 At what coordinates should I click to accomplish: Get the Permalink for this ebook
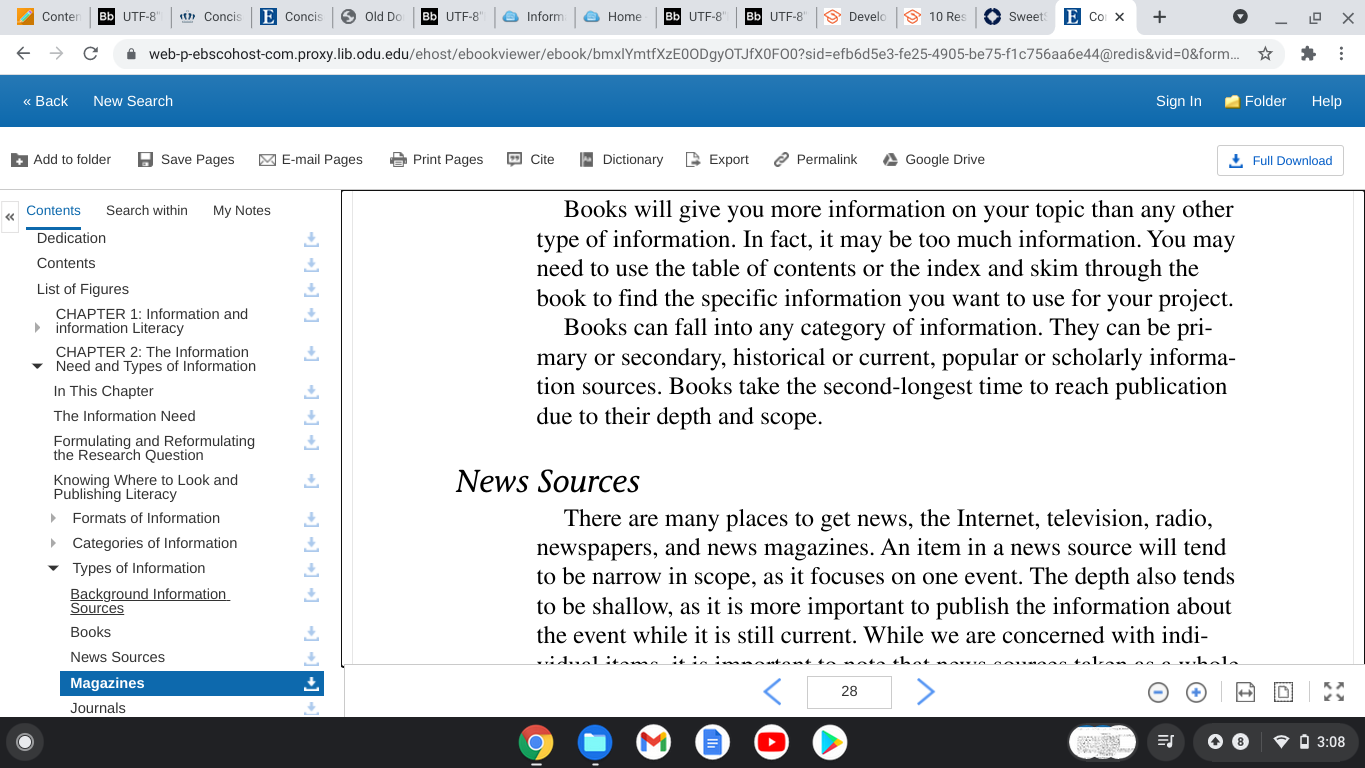tap(816, 159)
